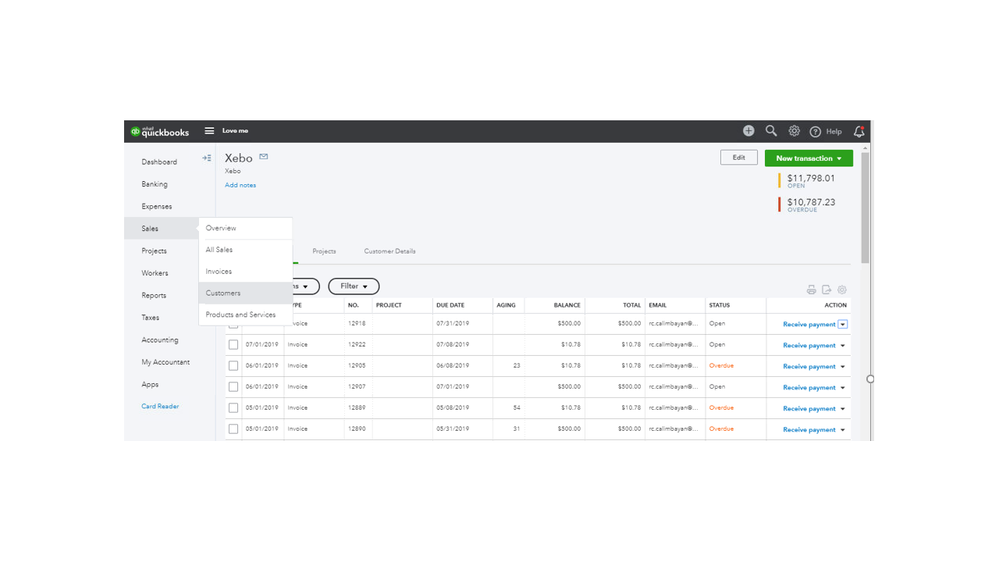The height and width of the screenshot is (562, 999).
Task: Tick the checkbox for invoice 12889
Action: [233, 408]
